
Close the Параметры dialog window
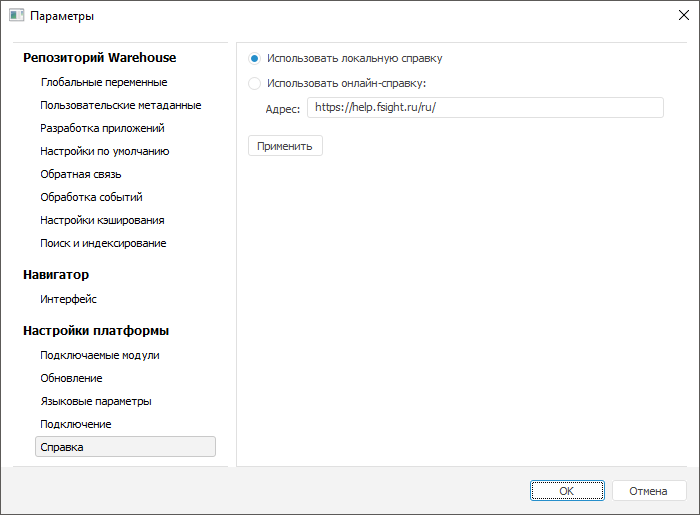pos(682,17)
